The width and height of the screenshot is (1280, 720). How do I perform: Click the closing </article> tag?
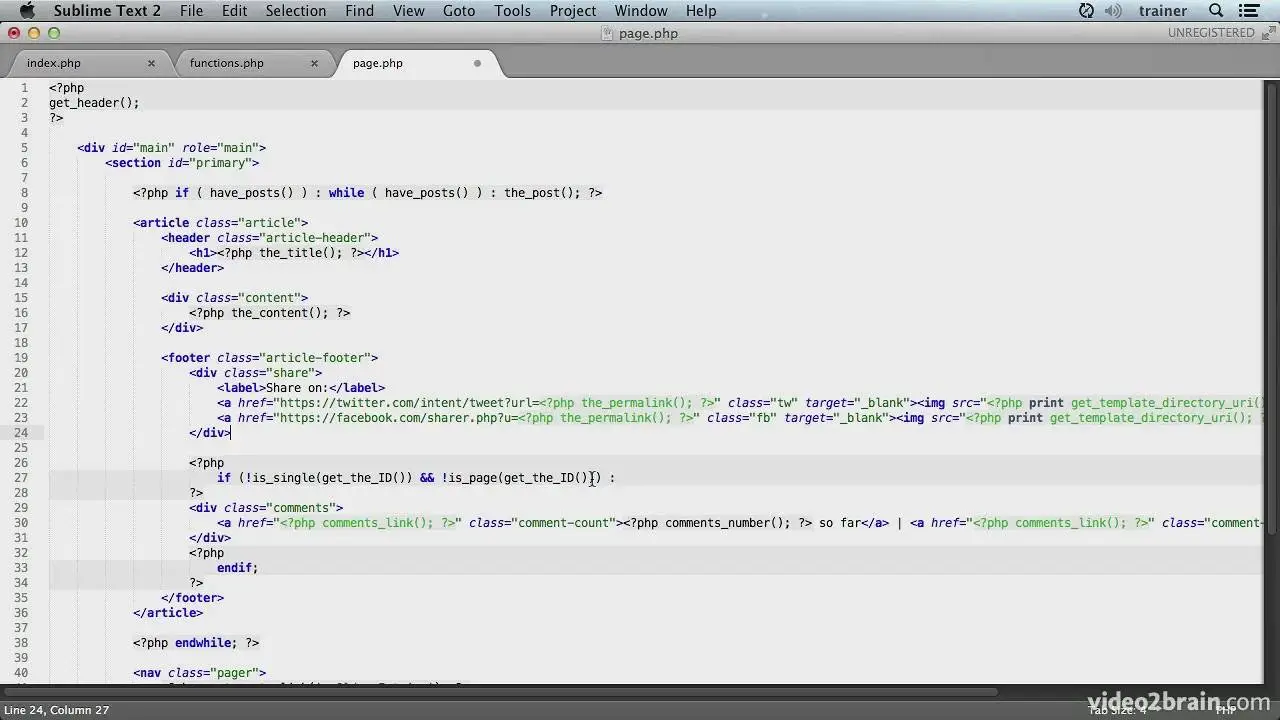pyautogui.click(x=168, y=613)
